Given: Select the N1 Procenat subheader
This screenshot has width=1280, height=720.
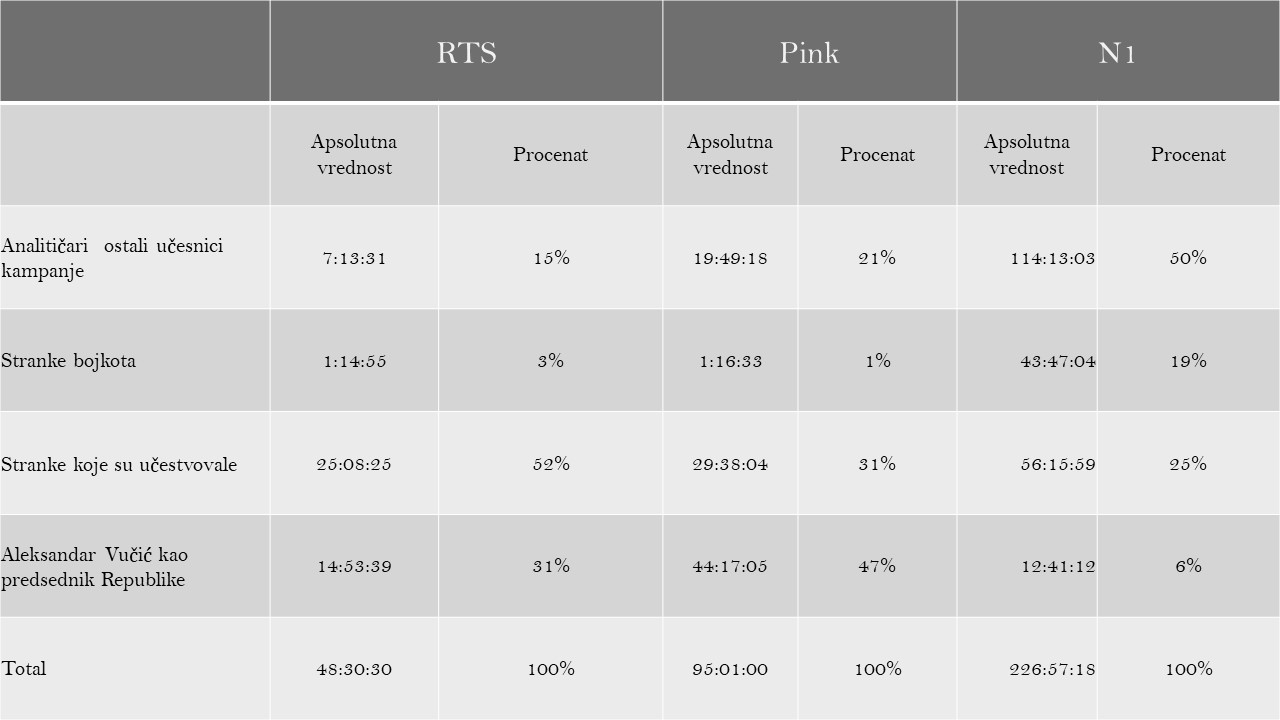Looking at the screenshot, I should (x=1188, y=155).
